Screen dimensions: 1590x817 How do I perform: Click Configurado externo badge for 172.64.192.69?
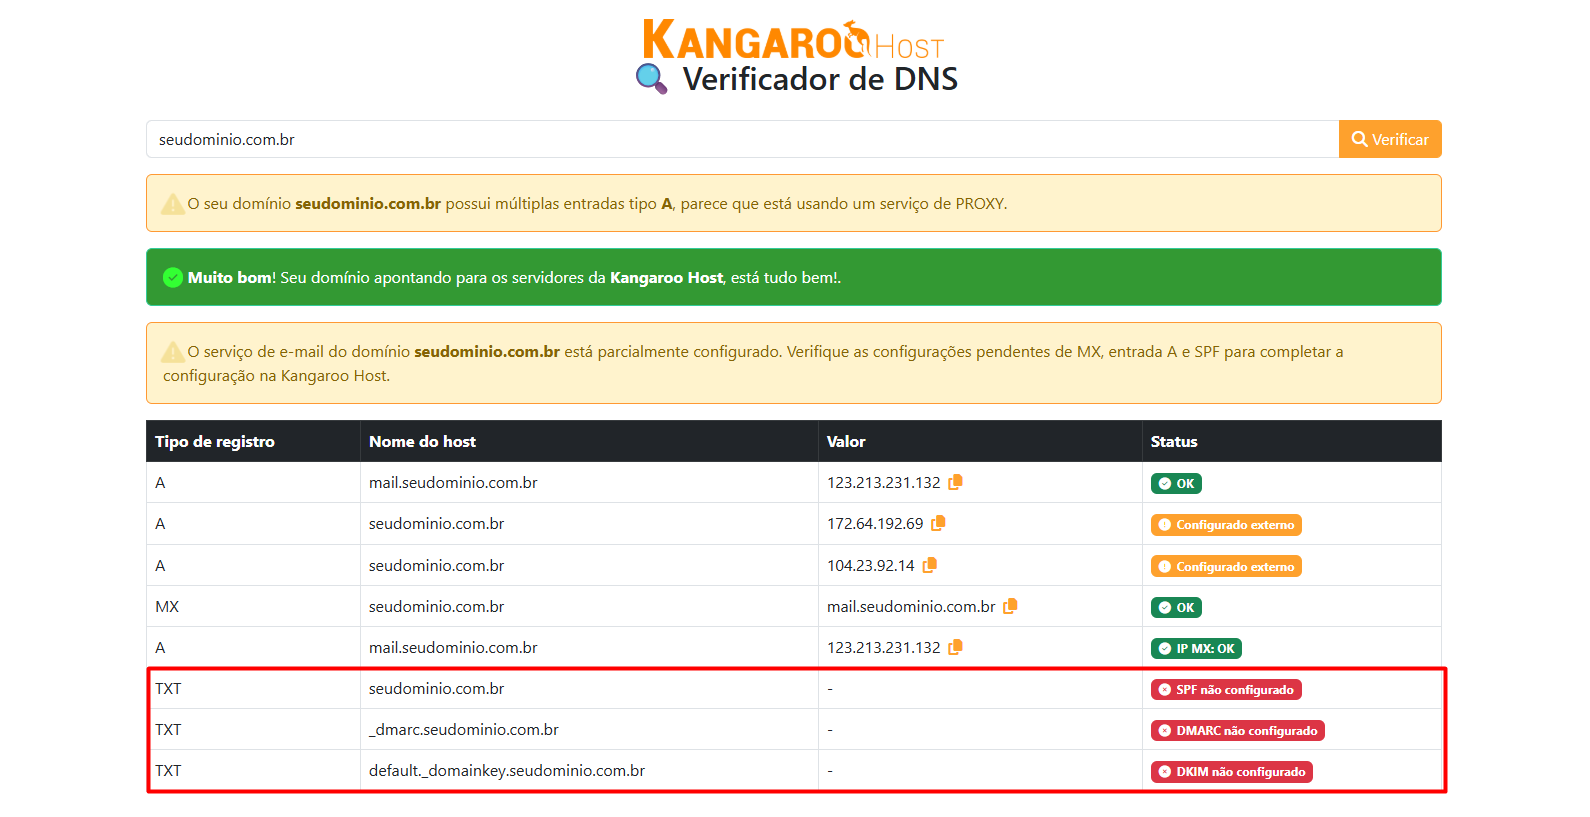point(1226,525)
